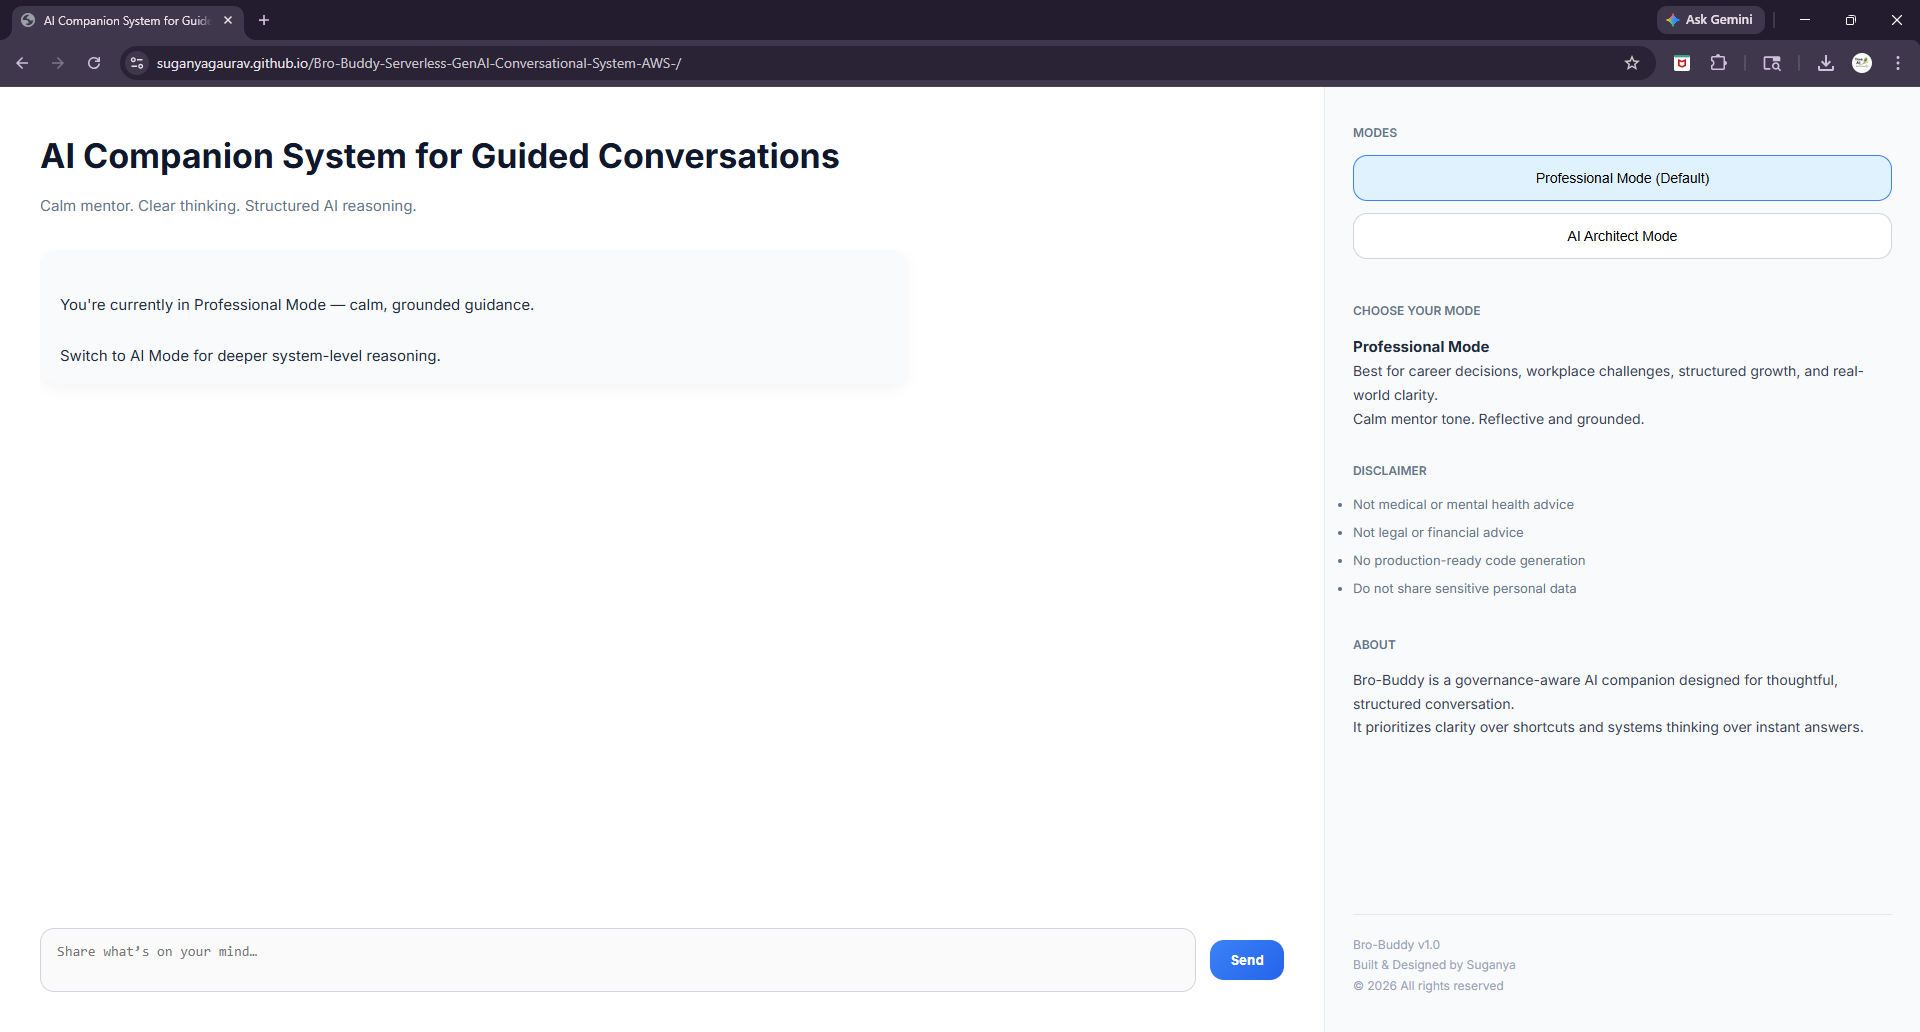
Task: Close the AI Companion System tab
Action: click(x=228, y=20)
